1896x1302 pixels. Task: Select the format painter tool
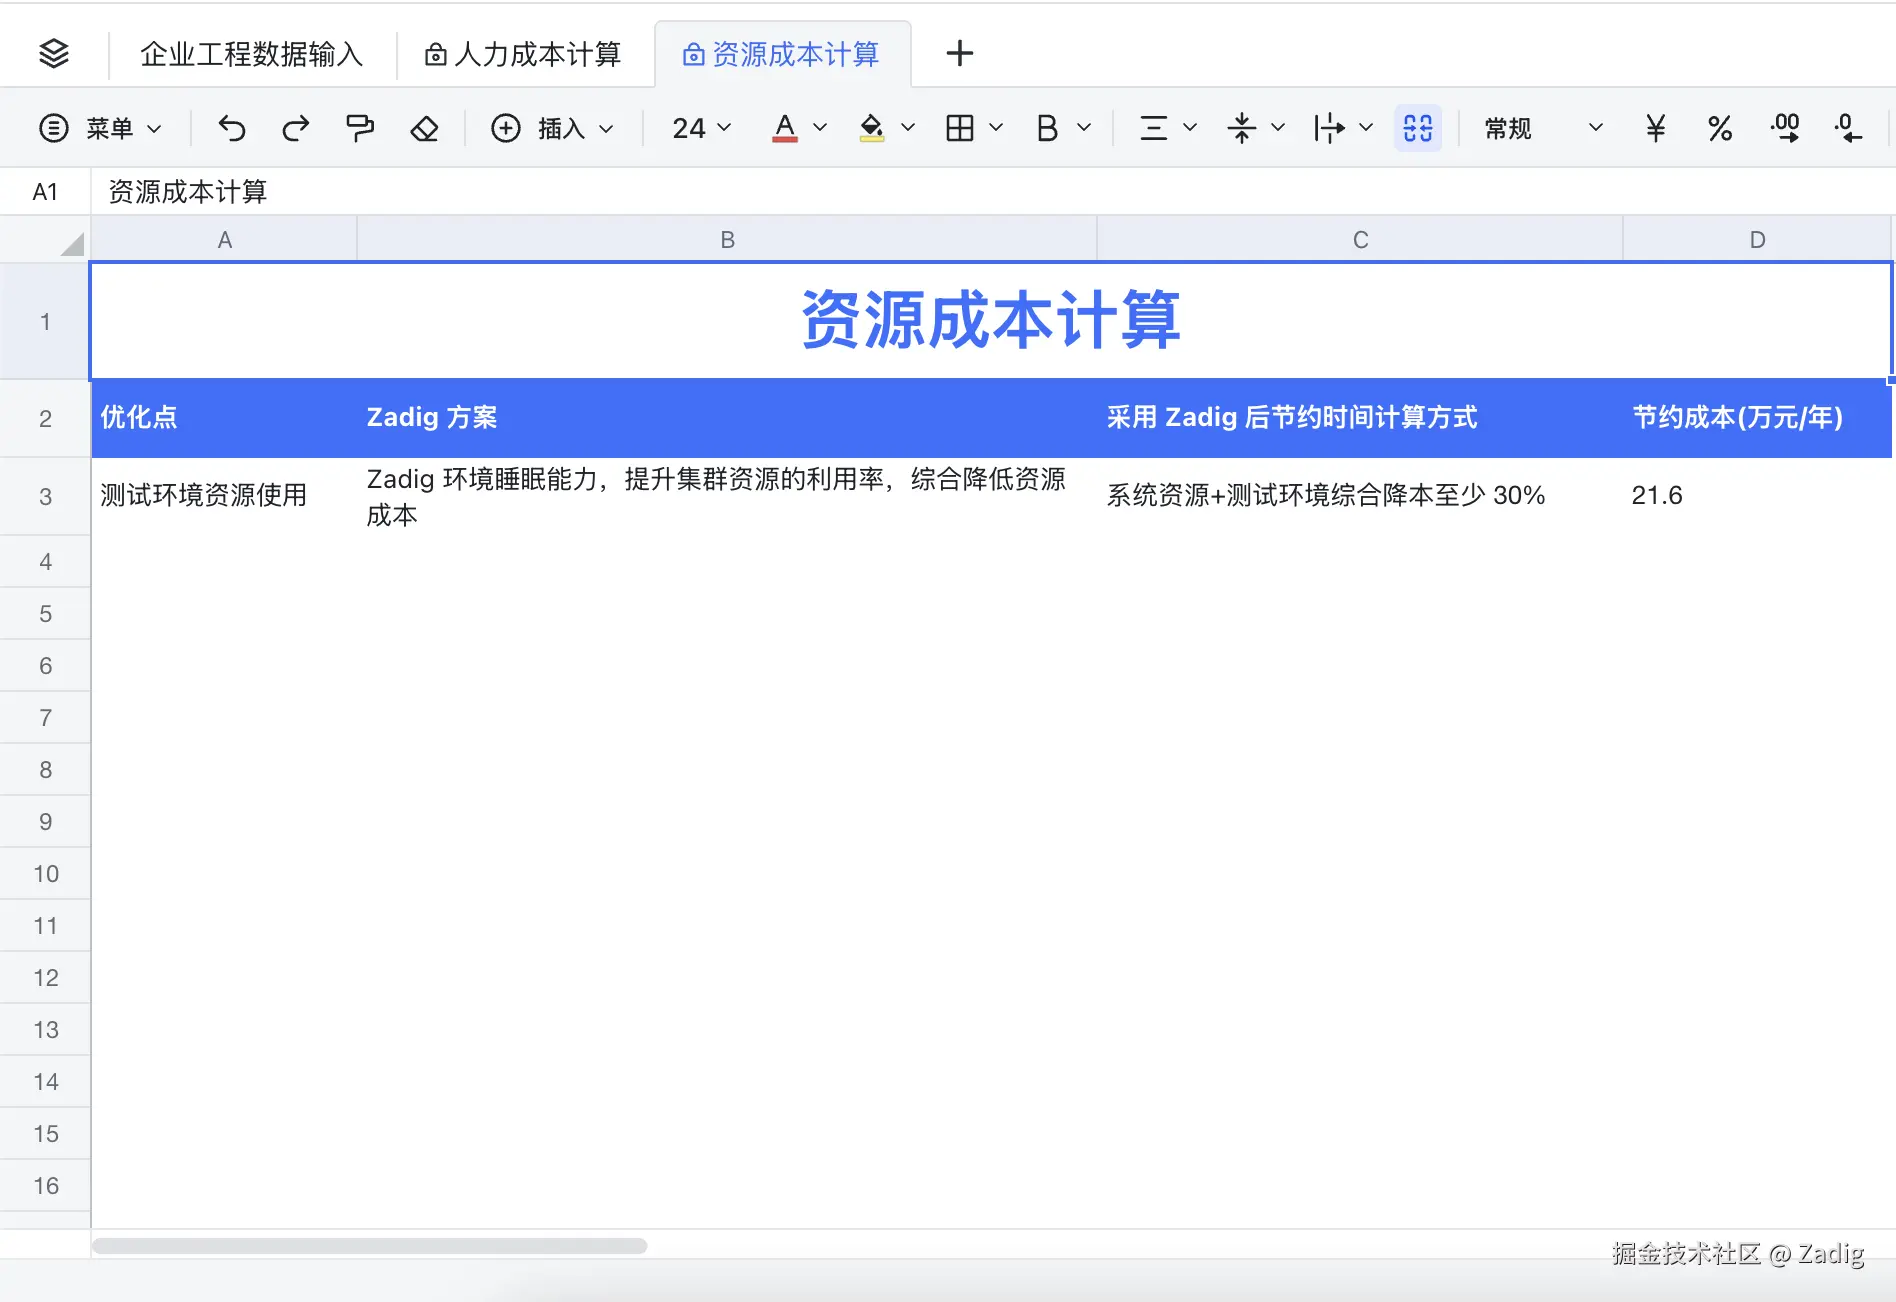tap(360, 128)
